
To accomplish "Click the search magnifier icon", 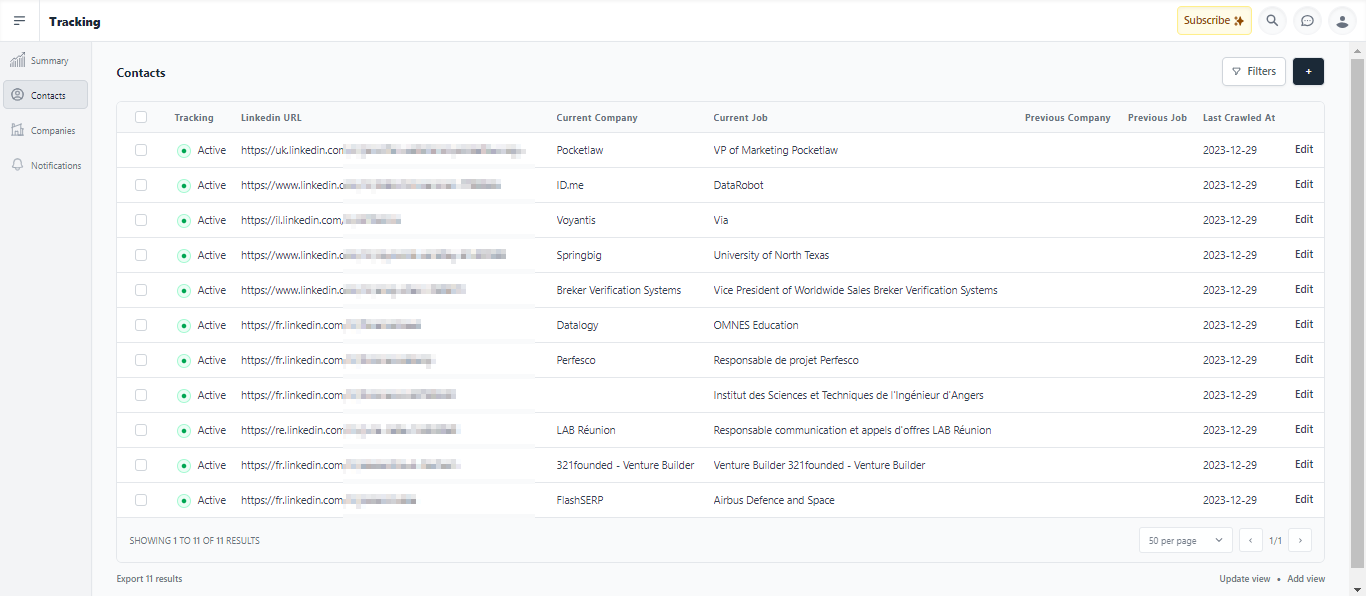I will click(1272, 21).
